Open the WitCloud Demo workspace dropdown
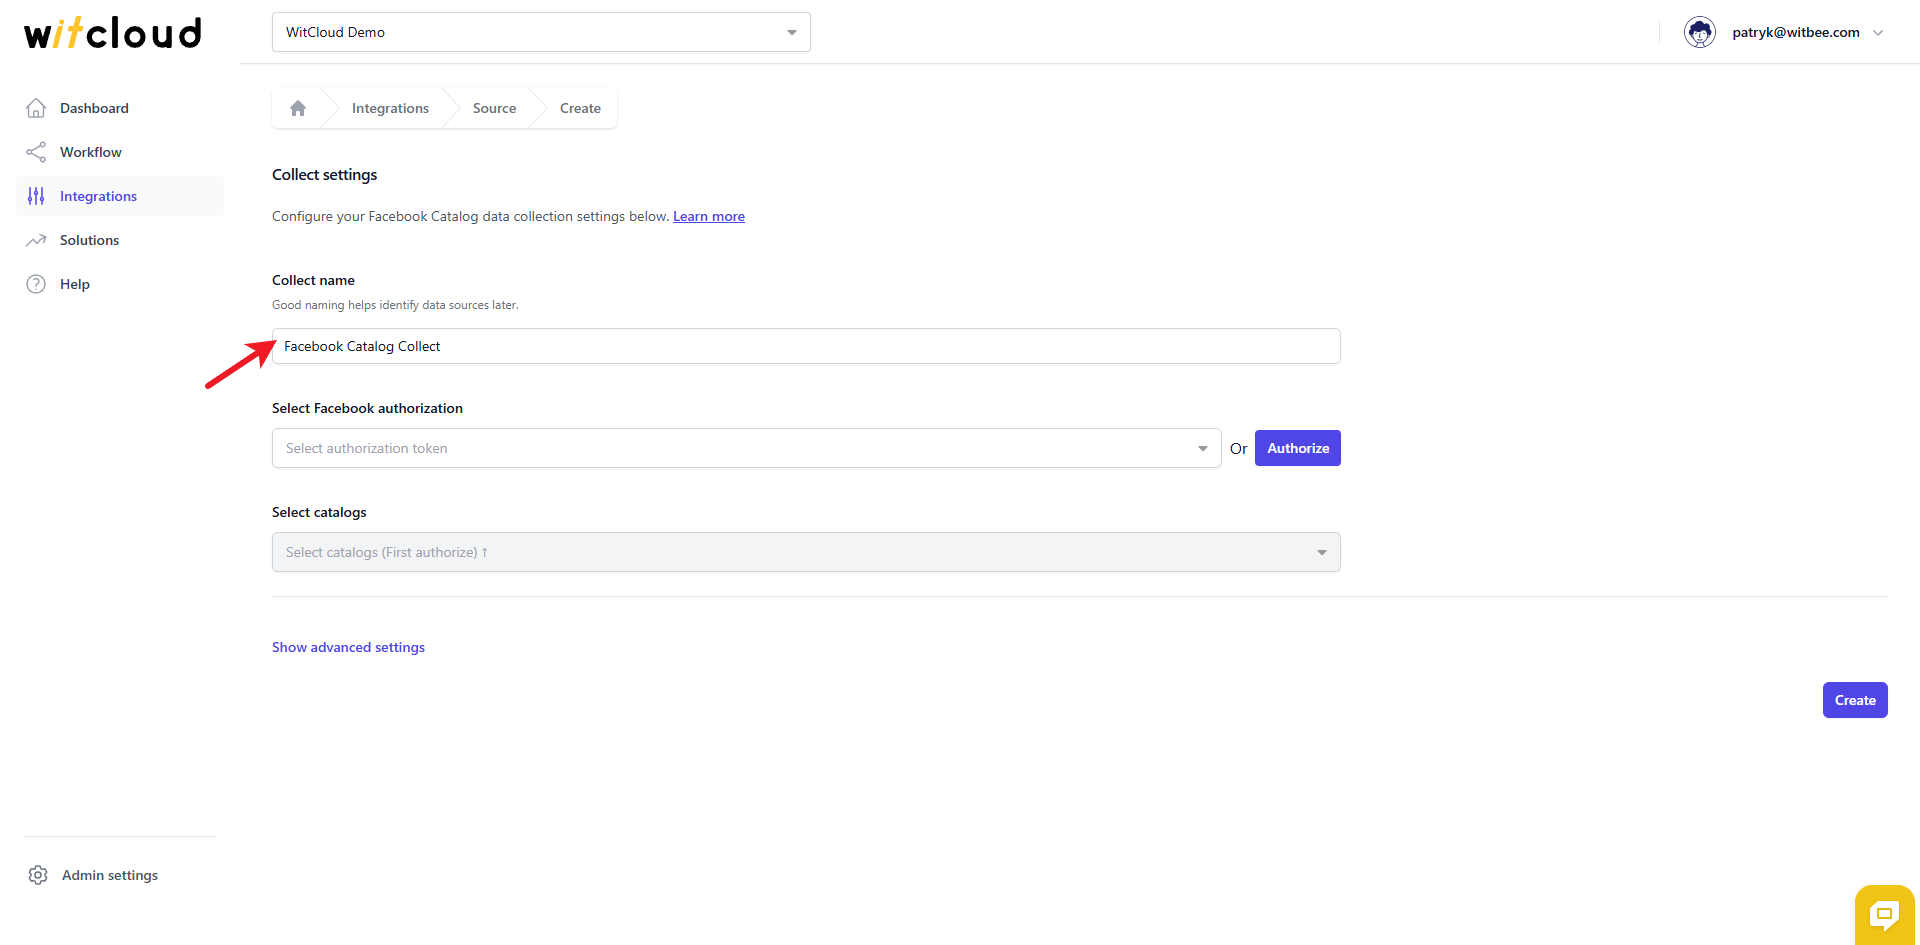The height and width of the screenshot is (945, 1920). pyautogui.click(x=541, y=32)
